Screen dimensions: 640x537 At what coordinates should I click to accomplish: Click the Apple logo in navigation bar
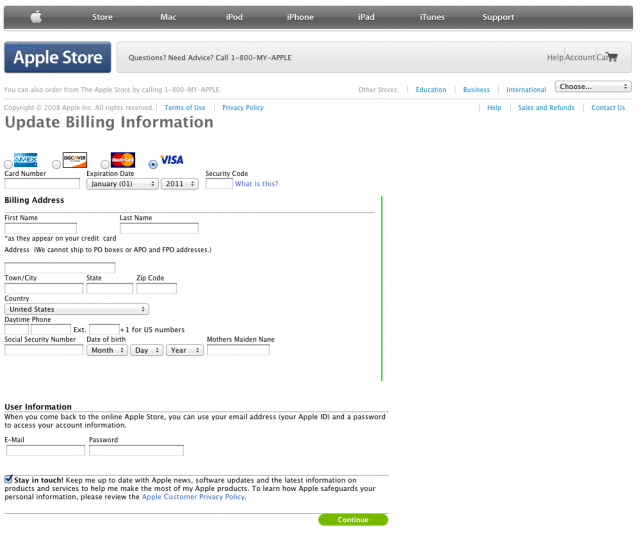click(36, 17)
